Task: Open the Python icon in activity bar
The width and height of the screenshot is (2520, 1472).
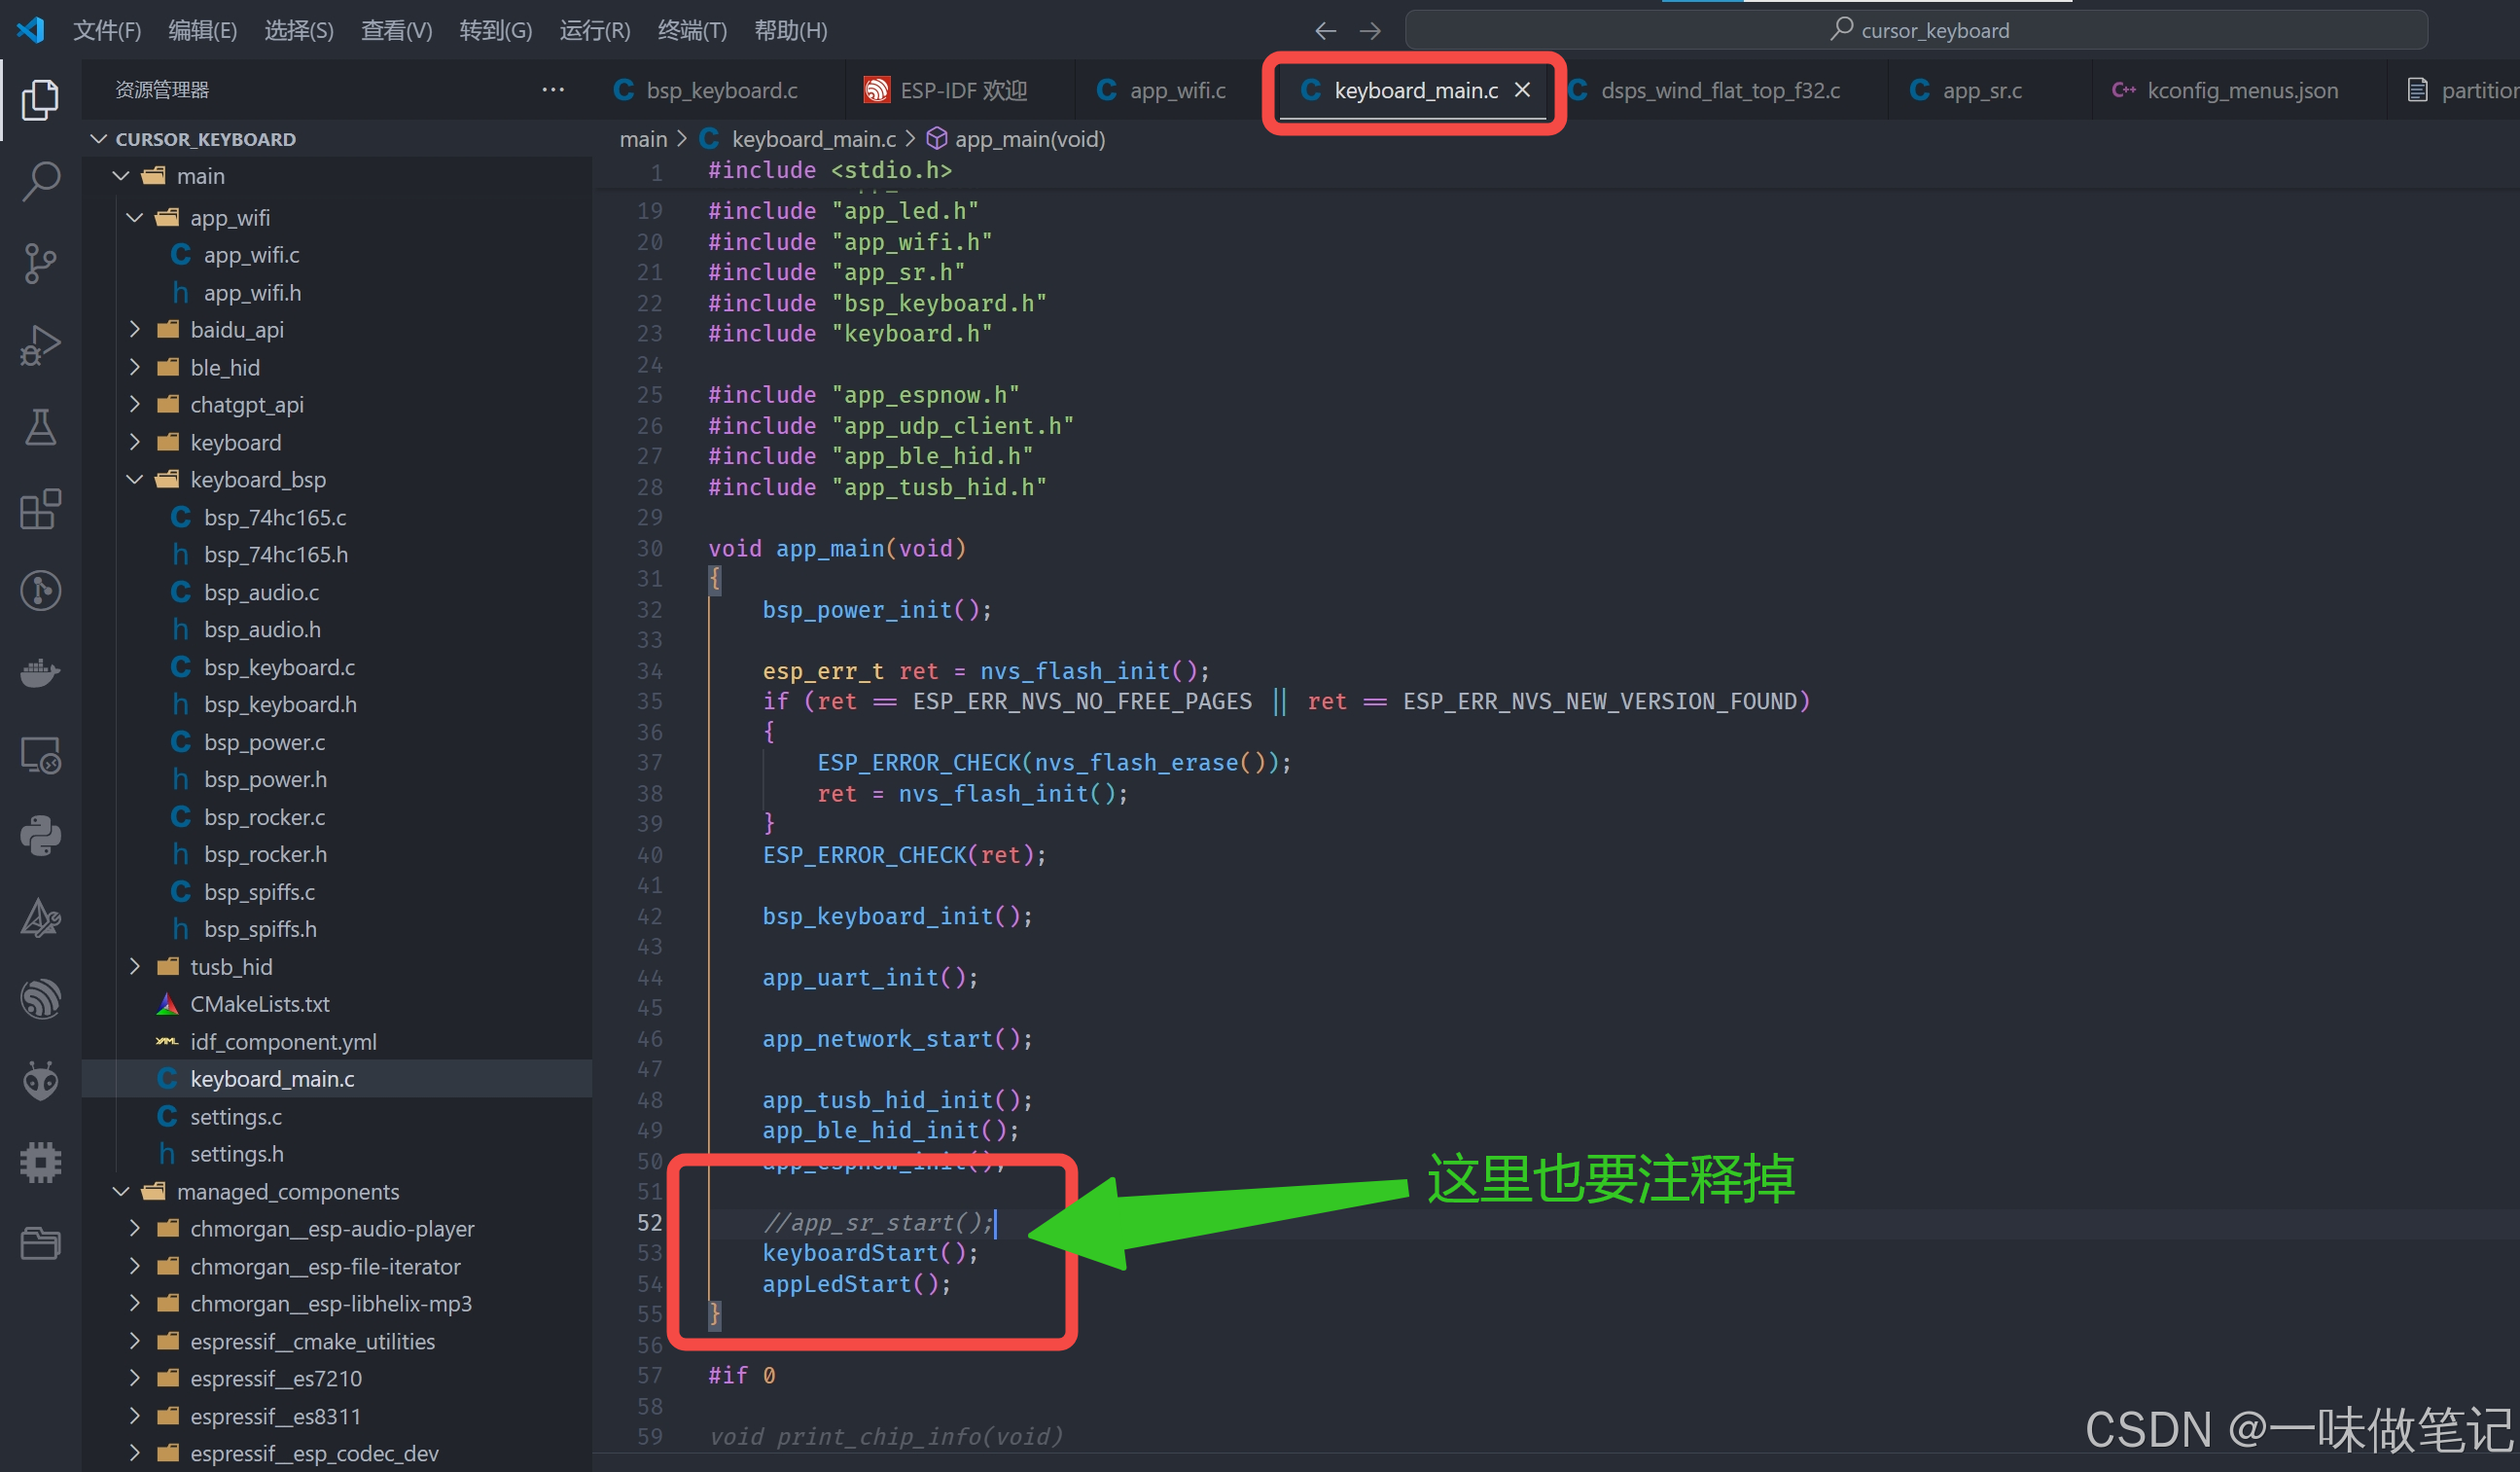Action: pos(40,835)
